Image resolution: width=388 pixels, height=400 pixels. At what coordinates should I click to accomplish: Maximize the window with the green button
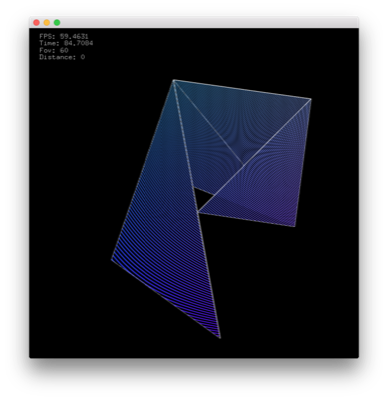[57, 23]
